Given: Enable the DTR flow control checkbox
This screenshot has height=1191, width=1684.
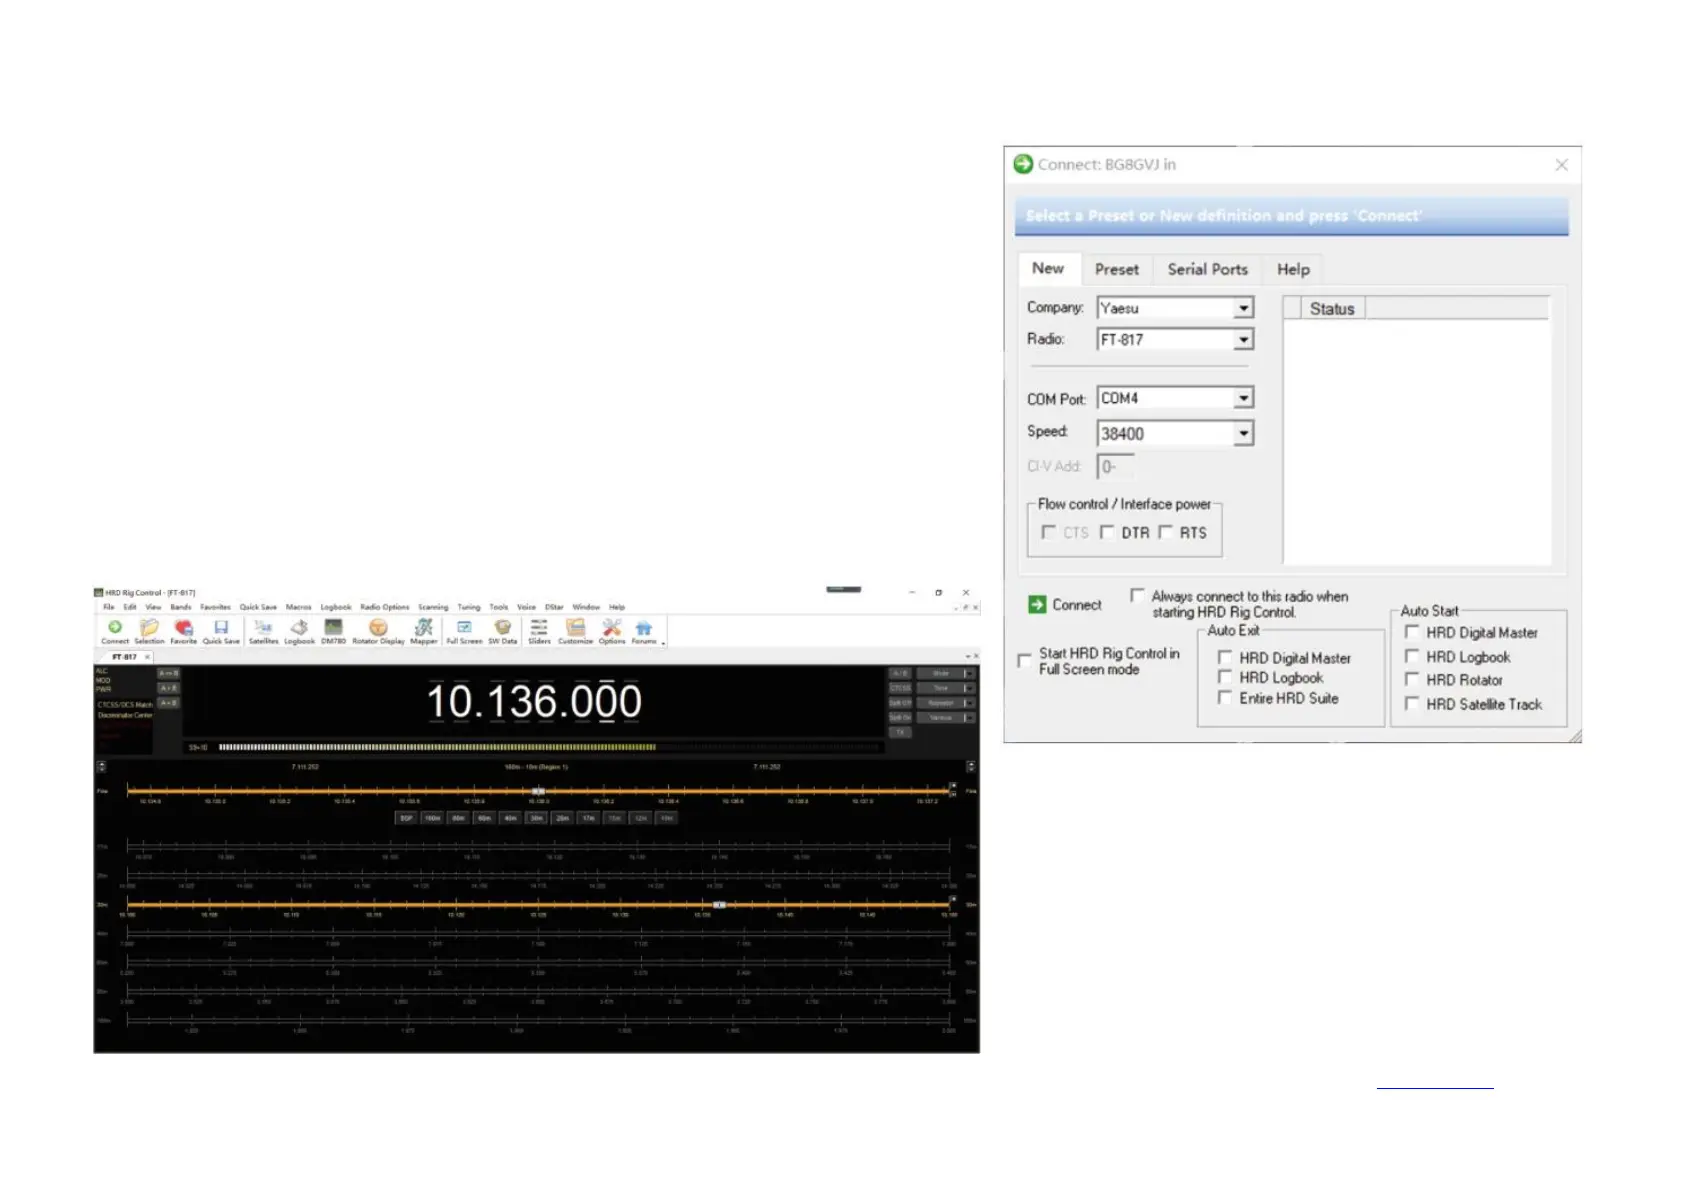Looking at the screenshot, I should (1107, 532).
